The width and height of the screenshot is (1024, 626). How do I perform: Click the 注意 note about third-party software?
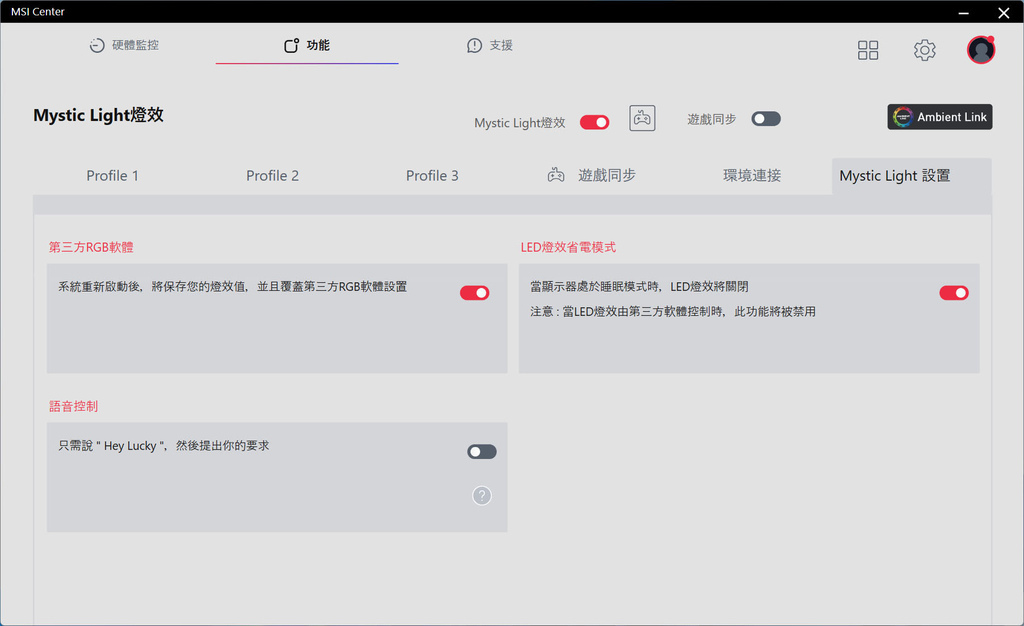(673, 311)
